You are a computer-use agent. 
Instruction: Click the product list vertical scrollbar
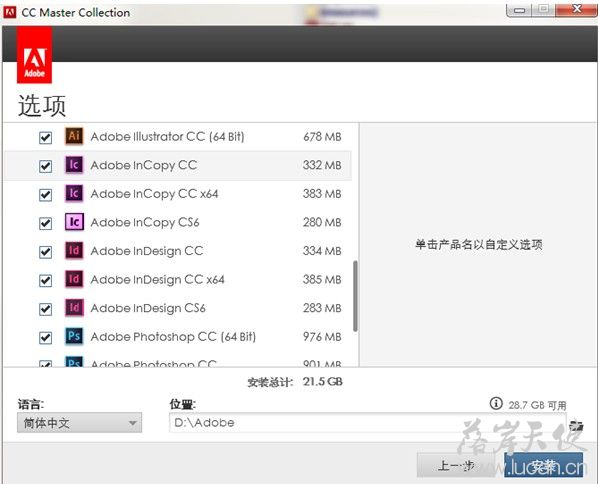click(355, 296)
